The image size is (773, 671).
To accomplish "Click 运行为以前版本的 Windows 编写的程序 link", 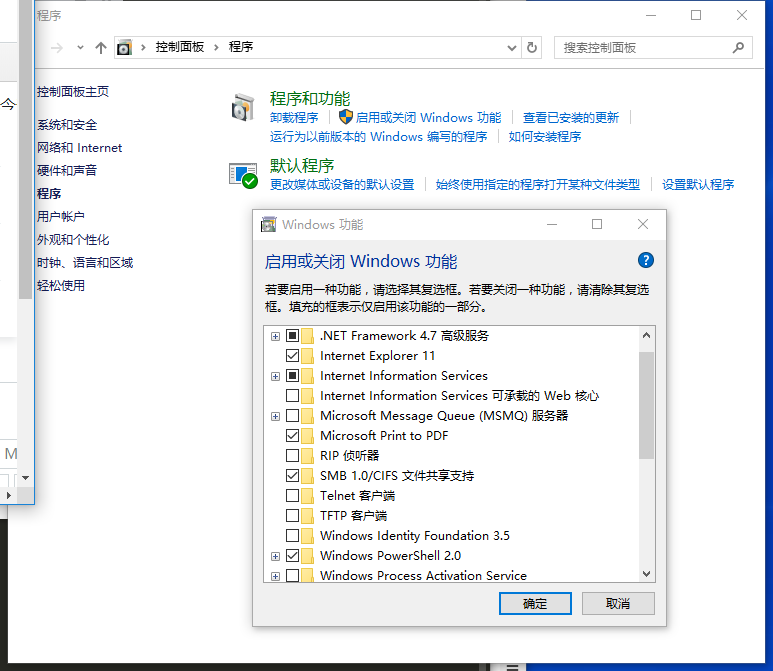I will coord(378,137).
